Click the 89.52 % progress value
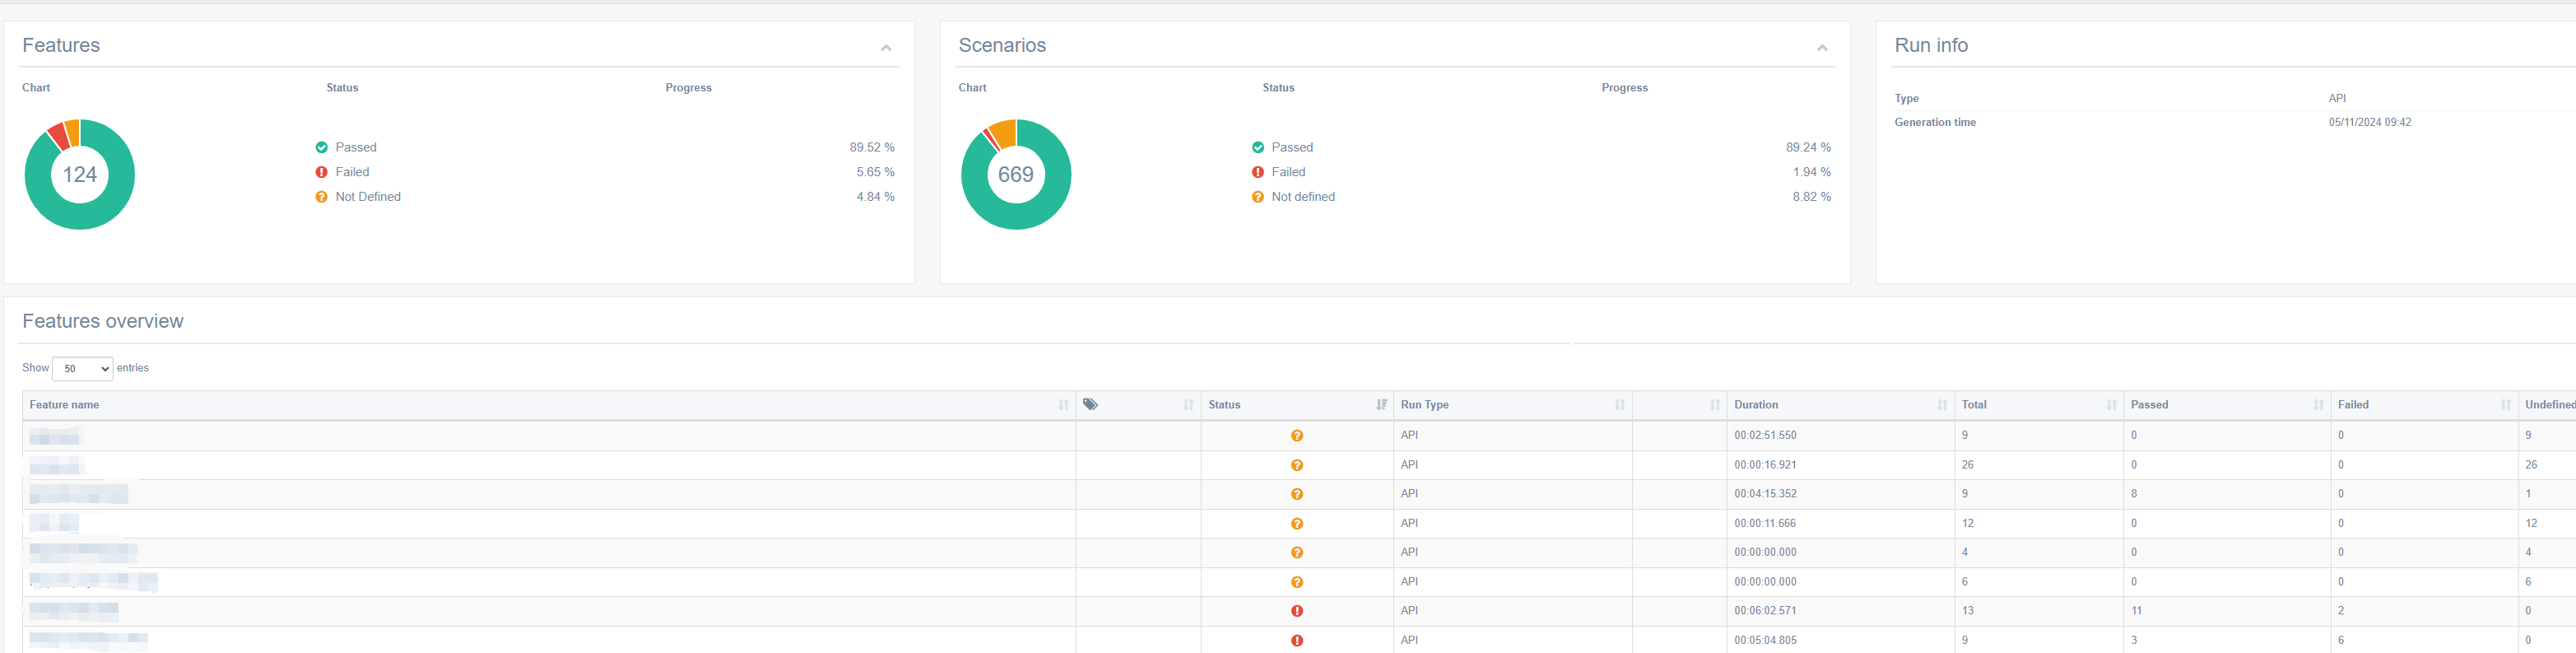Screen dimensions: 2576x653 click(x=872, y=147)
